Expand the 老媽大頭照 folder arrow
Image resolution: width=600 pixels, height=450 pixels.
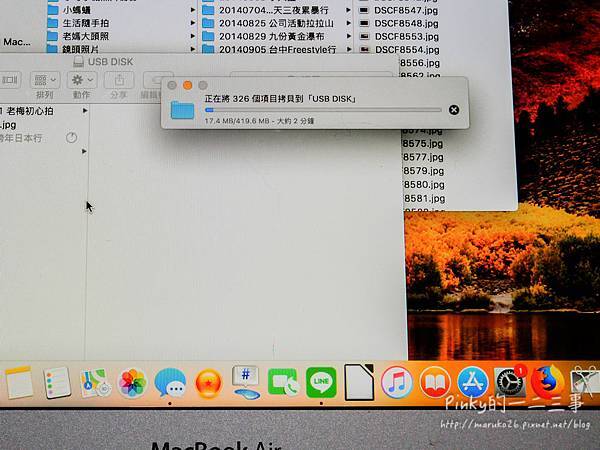point(193,36)
